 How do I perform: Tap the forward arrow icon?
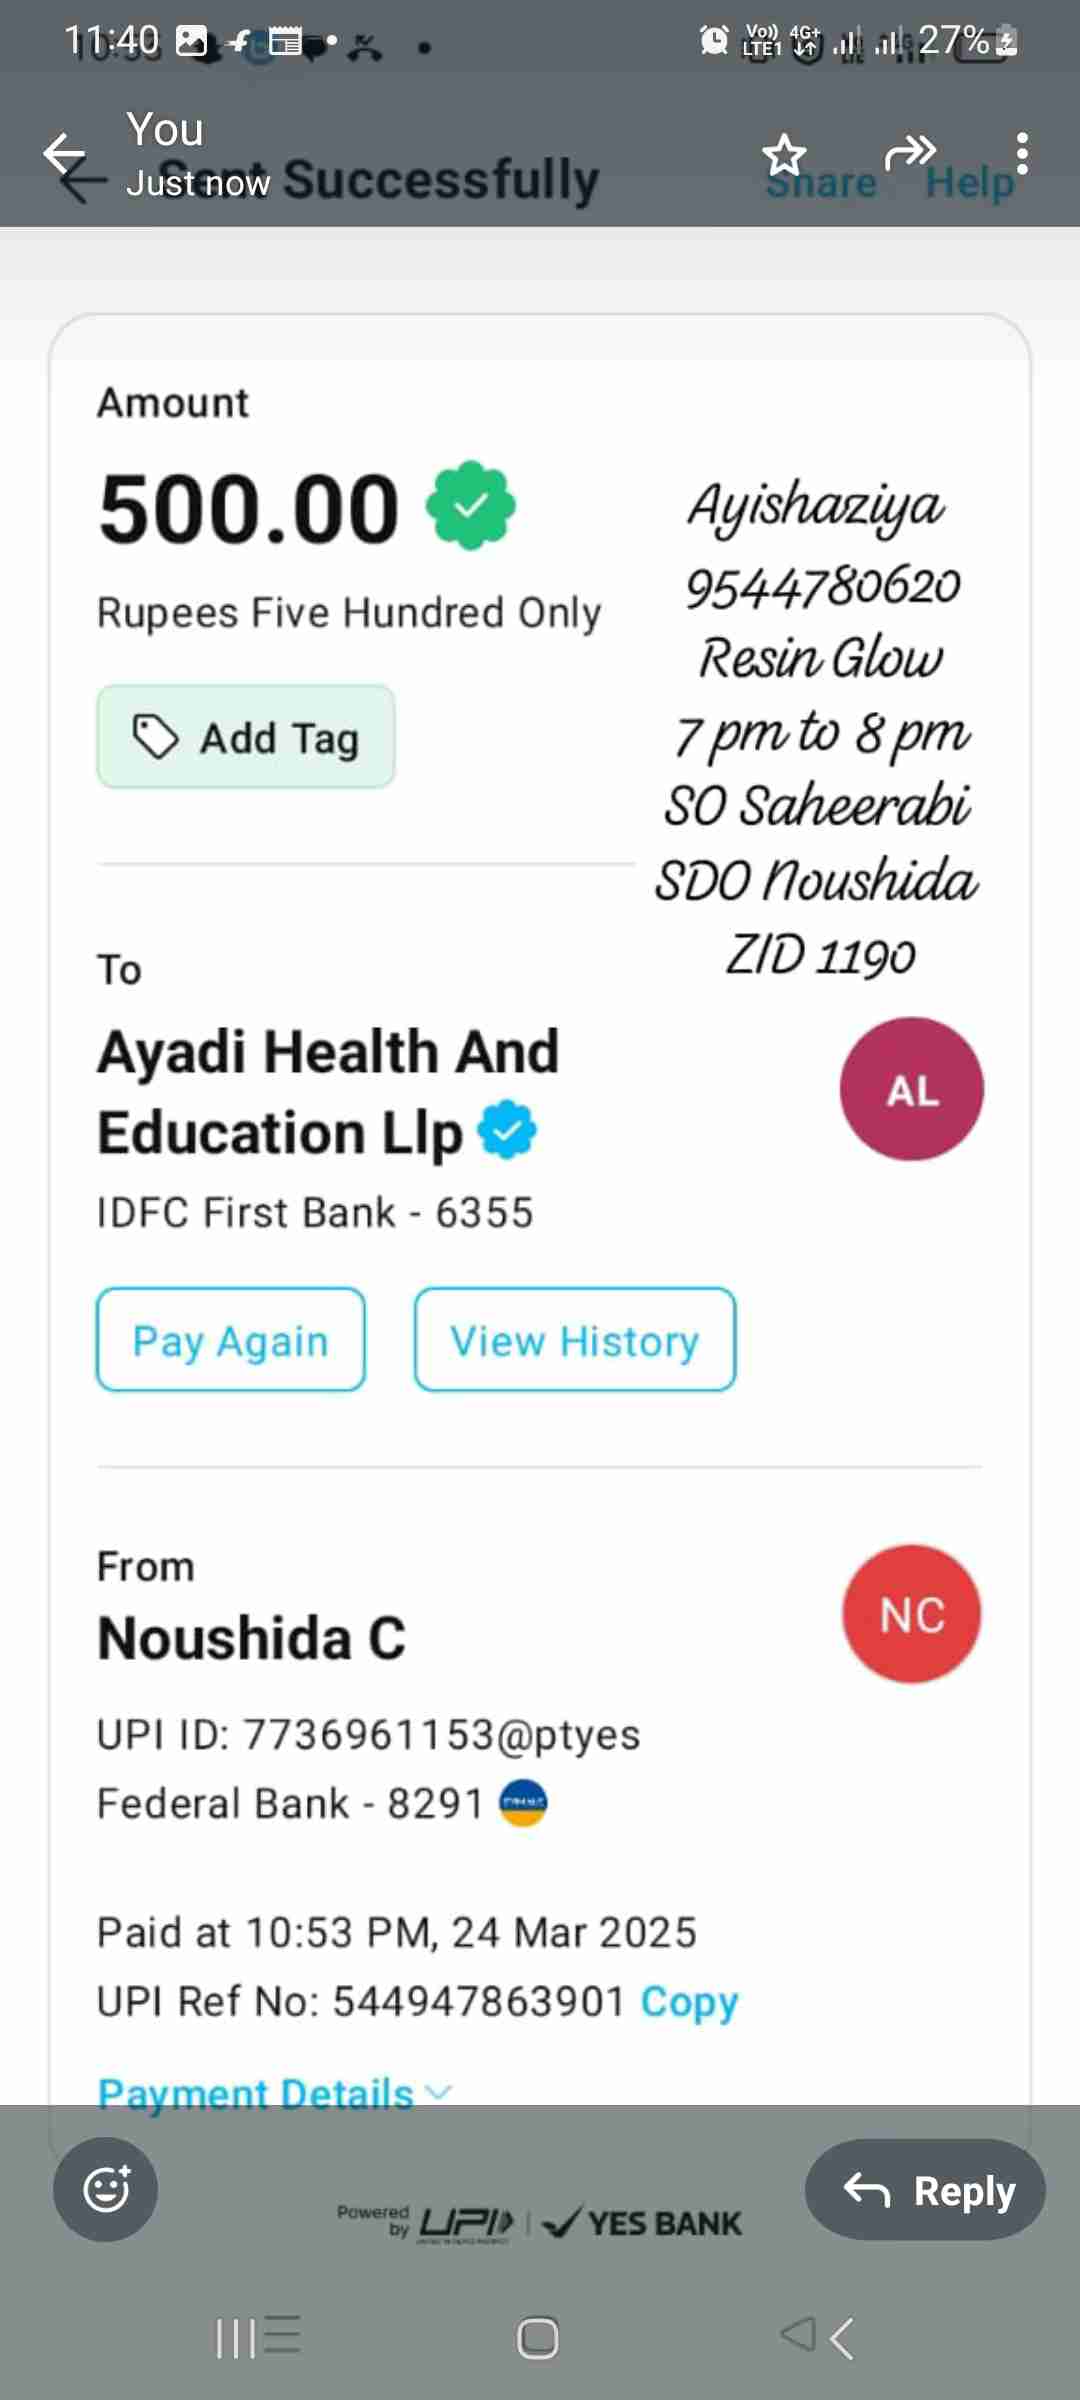(910, 153)
